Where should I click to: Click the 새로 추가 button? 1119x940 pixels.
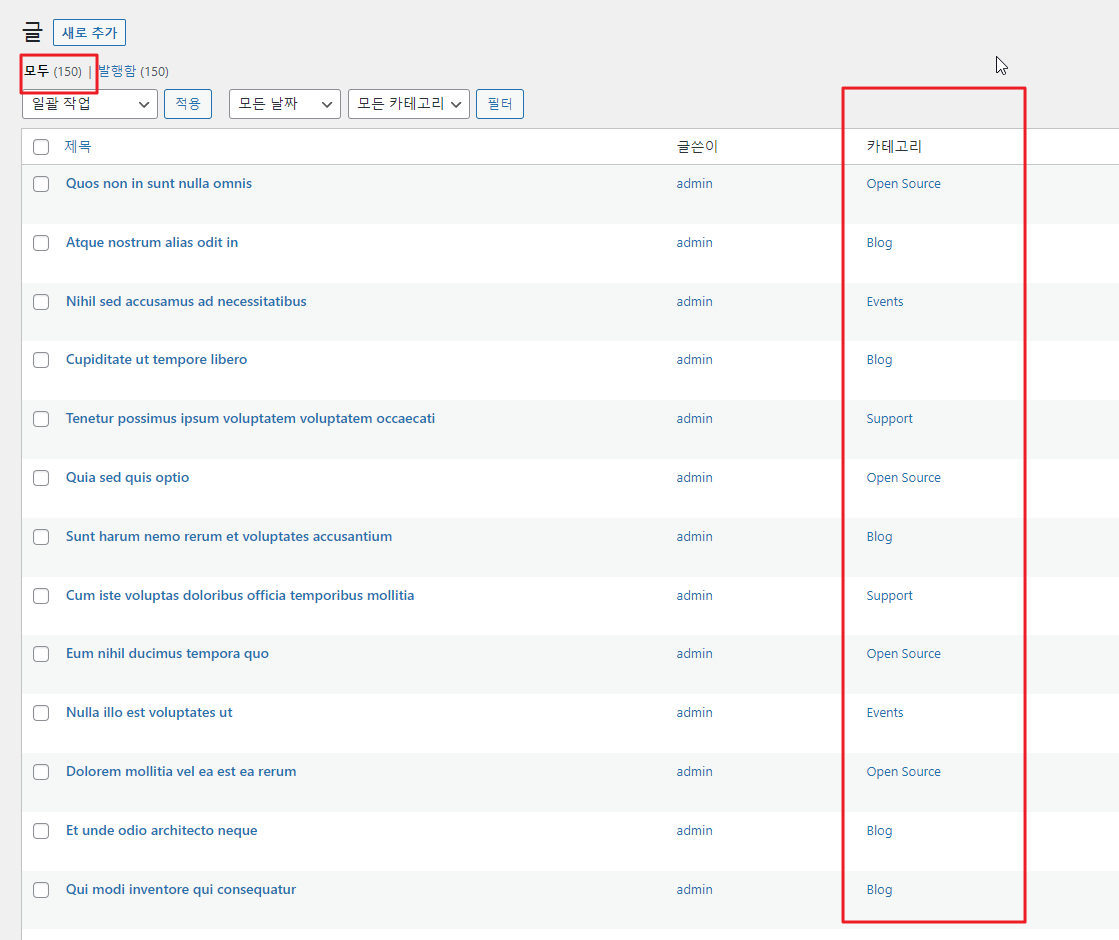click(89, 33)
